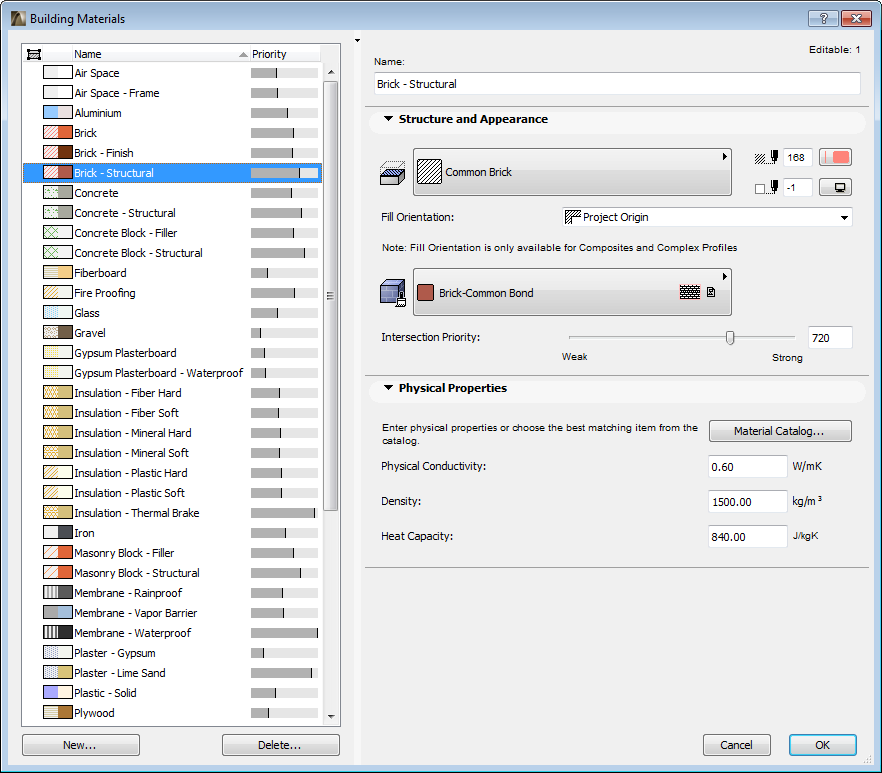This screenshot has height=773, width=882.
Task: Click the New... button
Action: (x=81, y=745)
